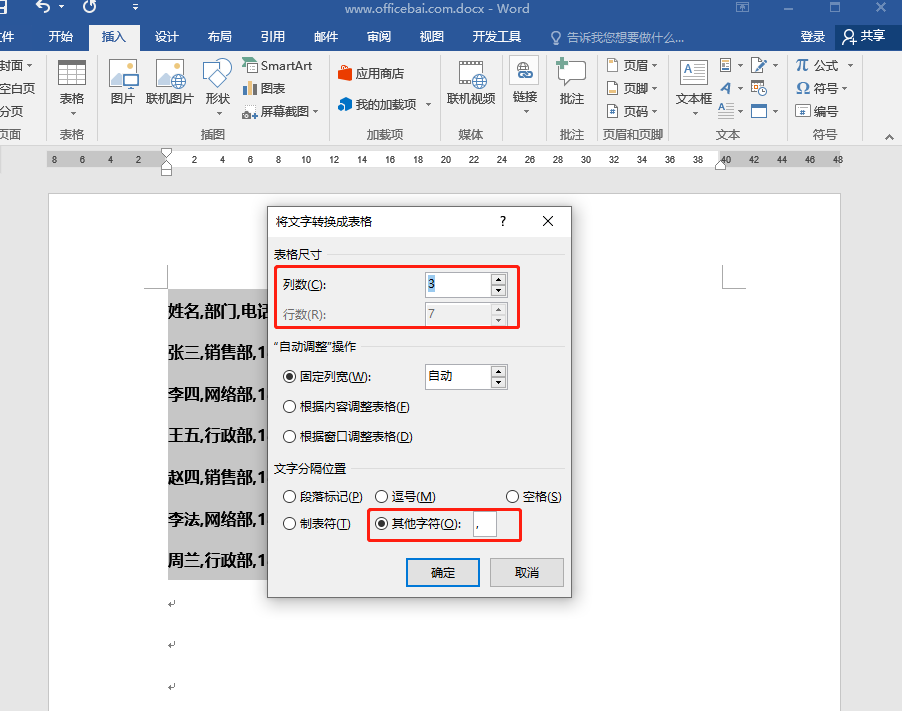Screen dimensions: 902x711
Task: Select 固定列宽 fixed column width option
Action: [327, 377]
